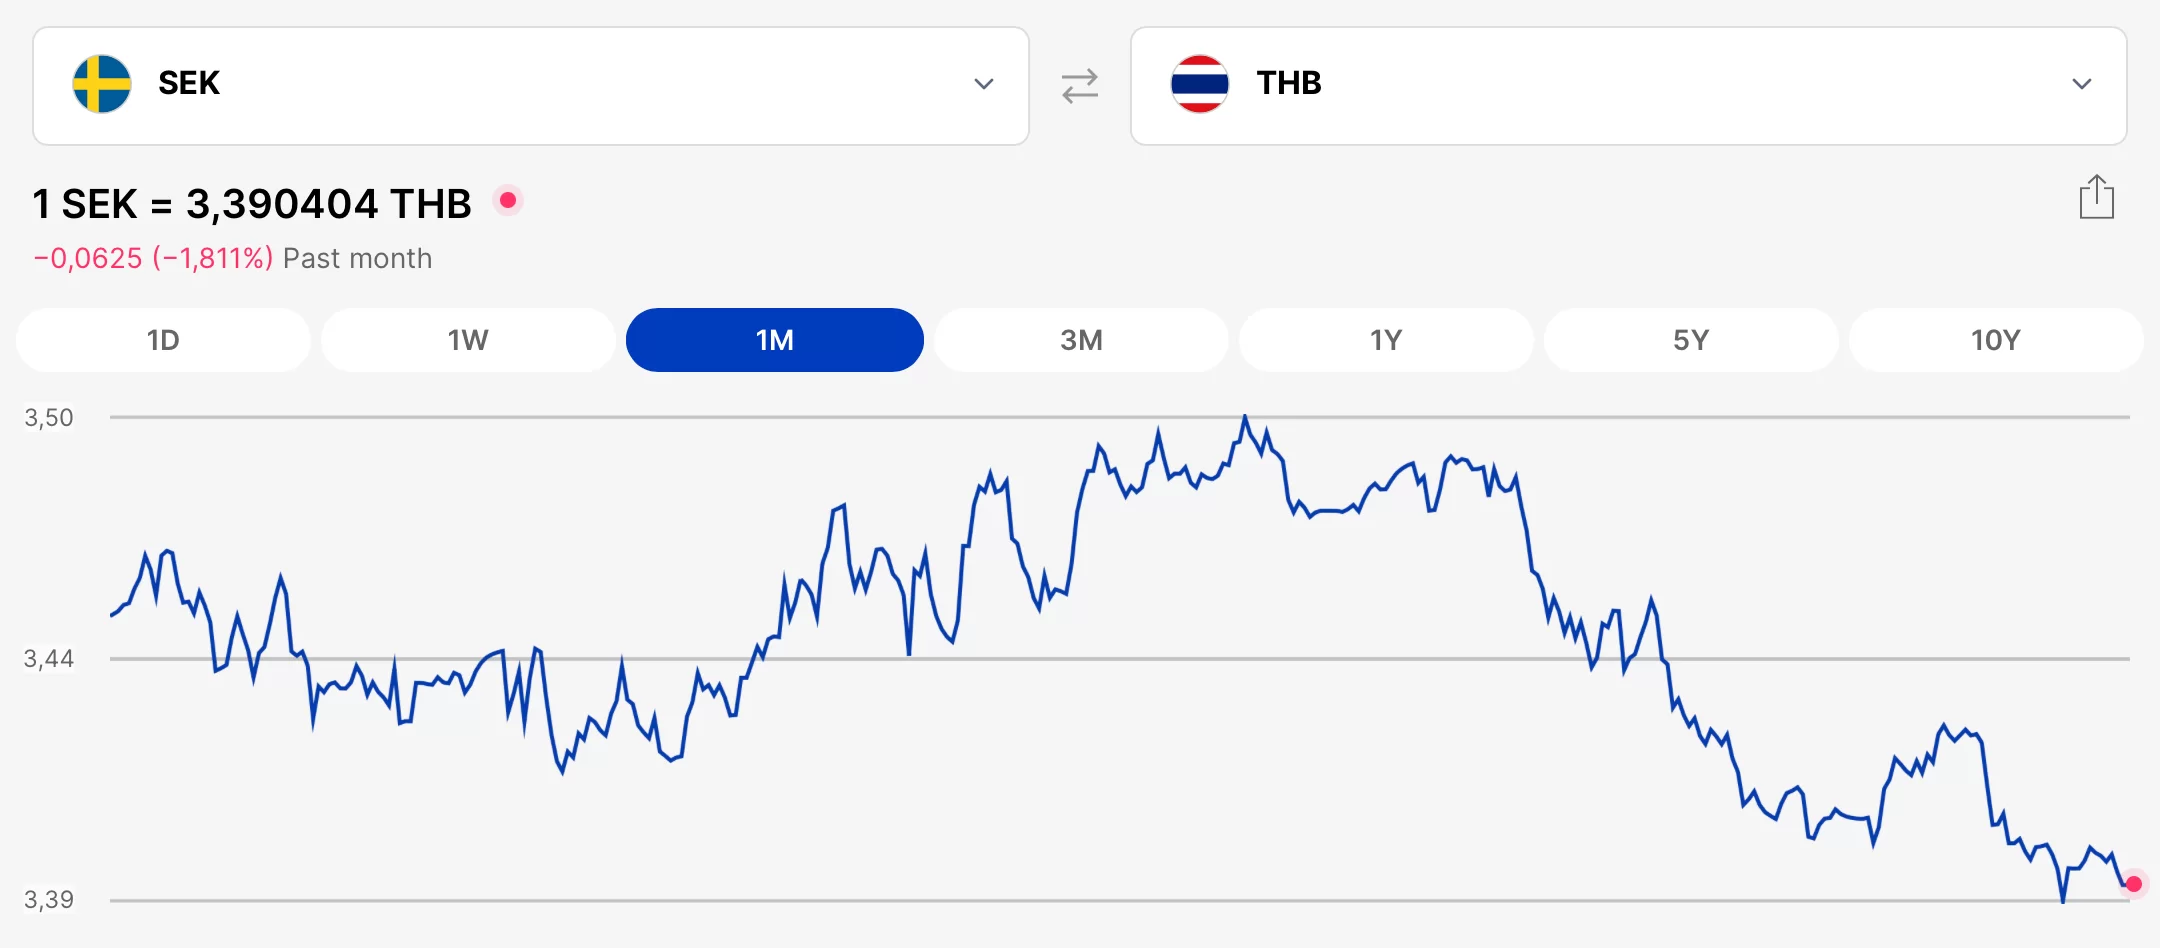Switch to the 1Y time range
2160x948 pixels.
click(1386, 340)
